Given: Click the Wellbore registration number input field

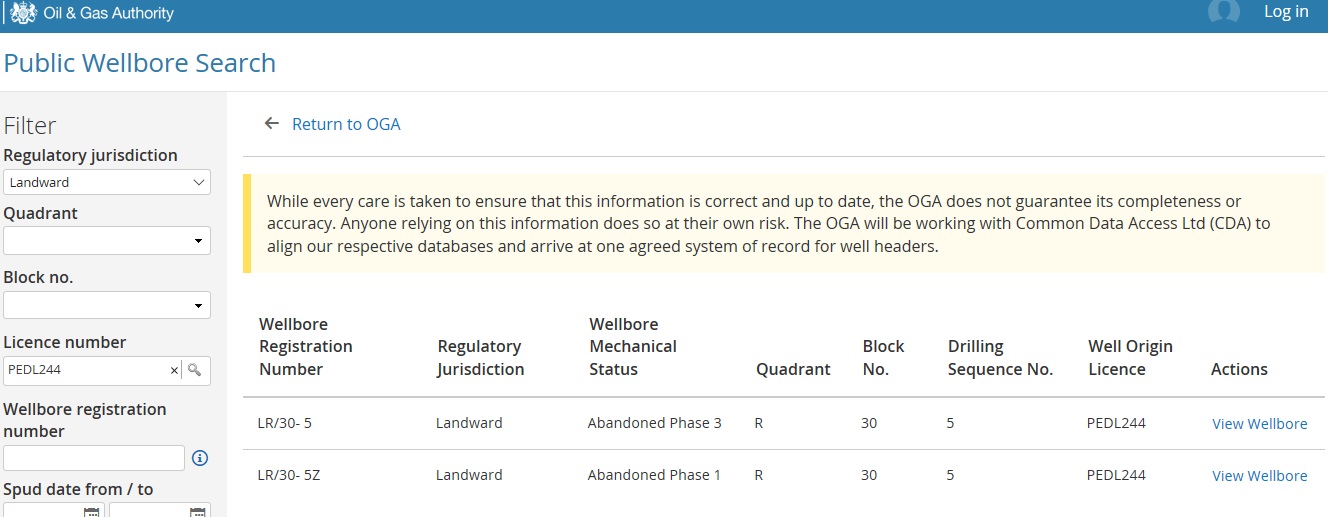Looking at the screenshot, I should (94, 458).
